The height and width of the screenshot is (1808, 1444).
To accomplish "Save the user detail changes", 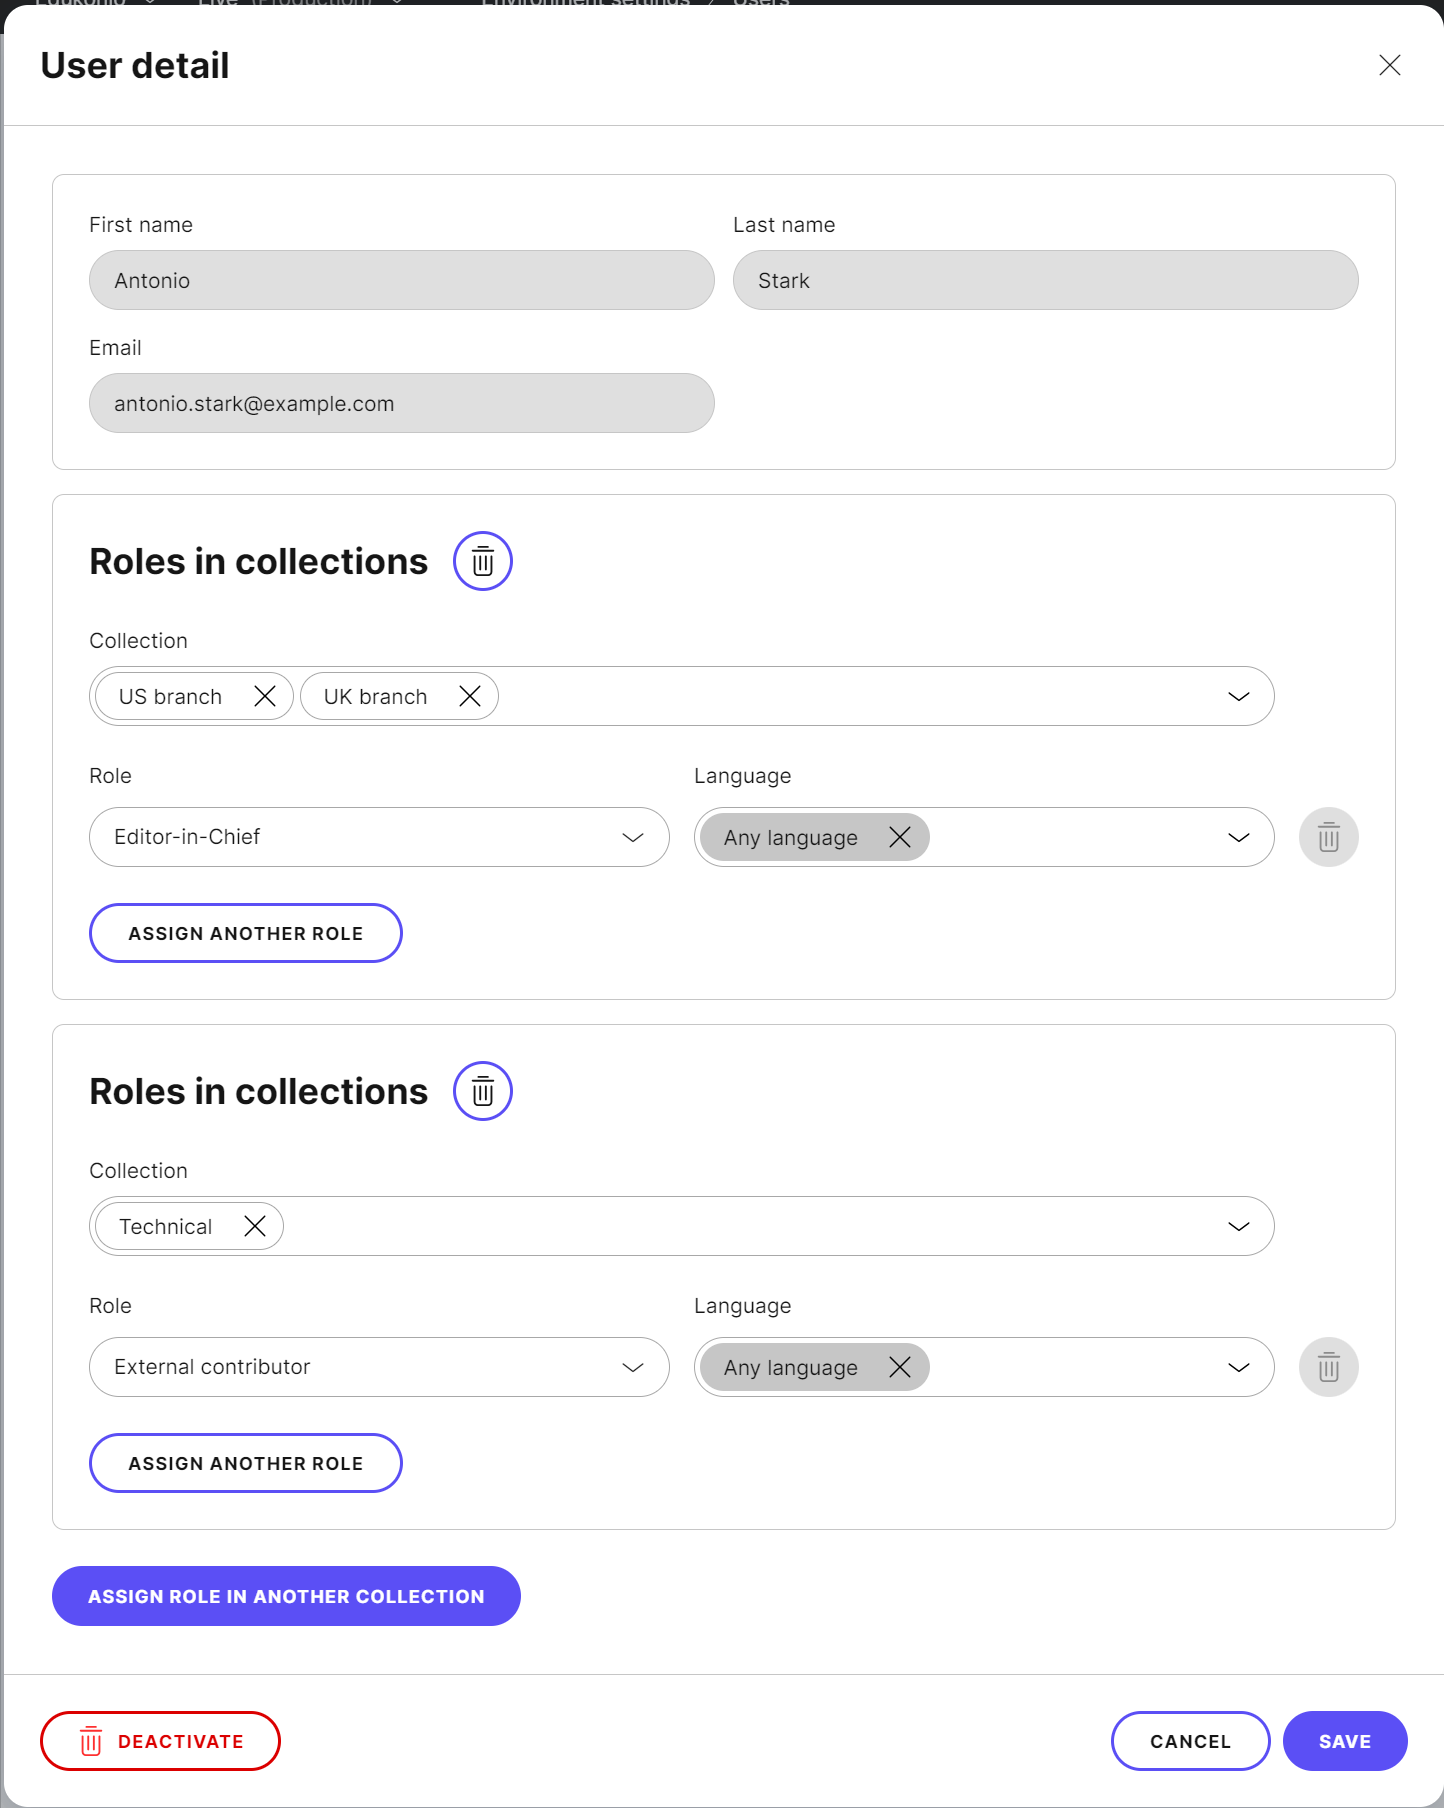I will coord(1344,1741).
